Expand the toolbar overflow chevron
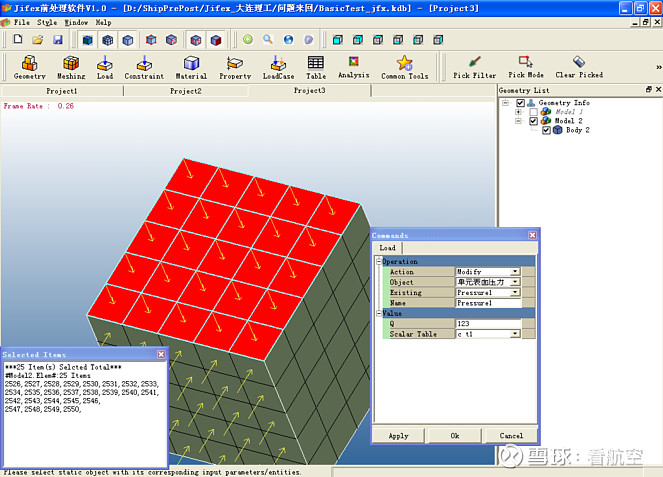Screen dimensions: 663x477 [658, 67]
